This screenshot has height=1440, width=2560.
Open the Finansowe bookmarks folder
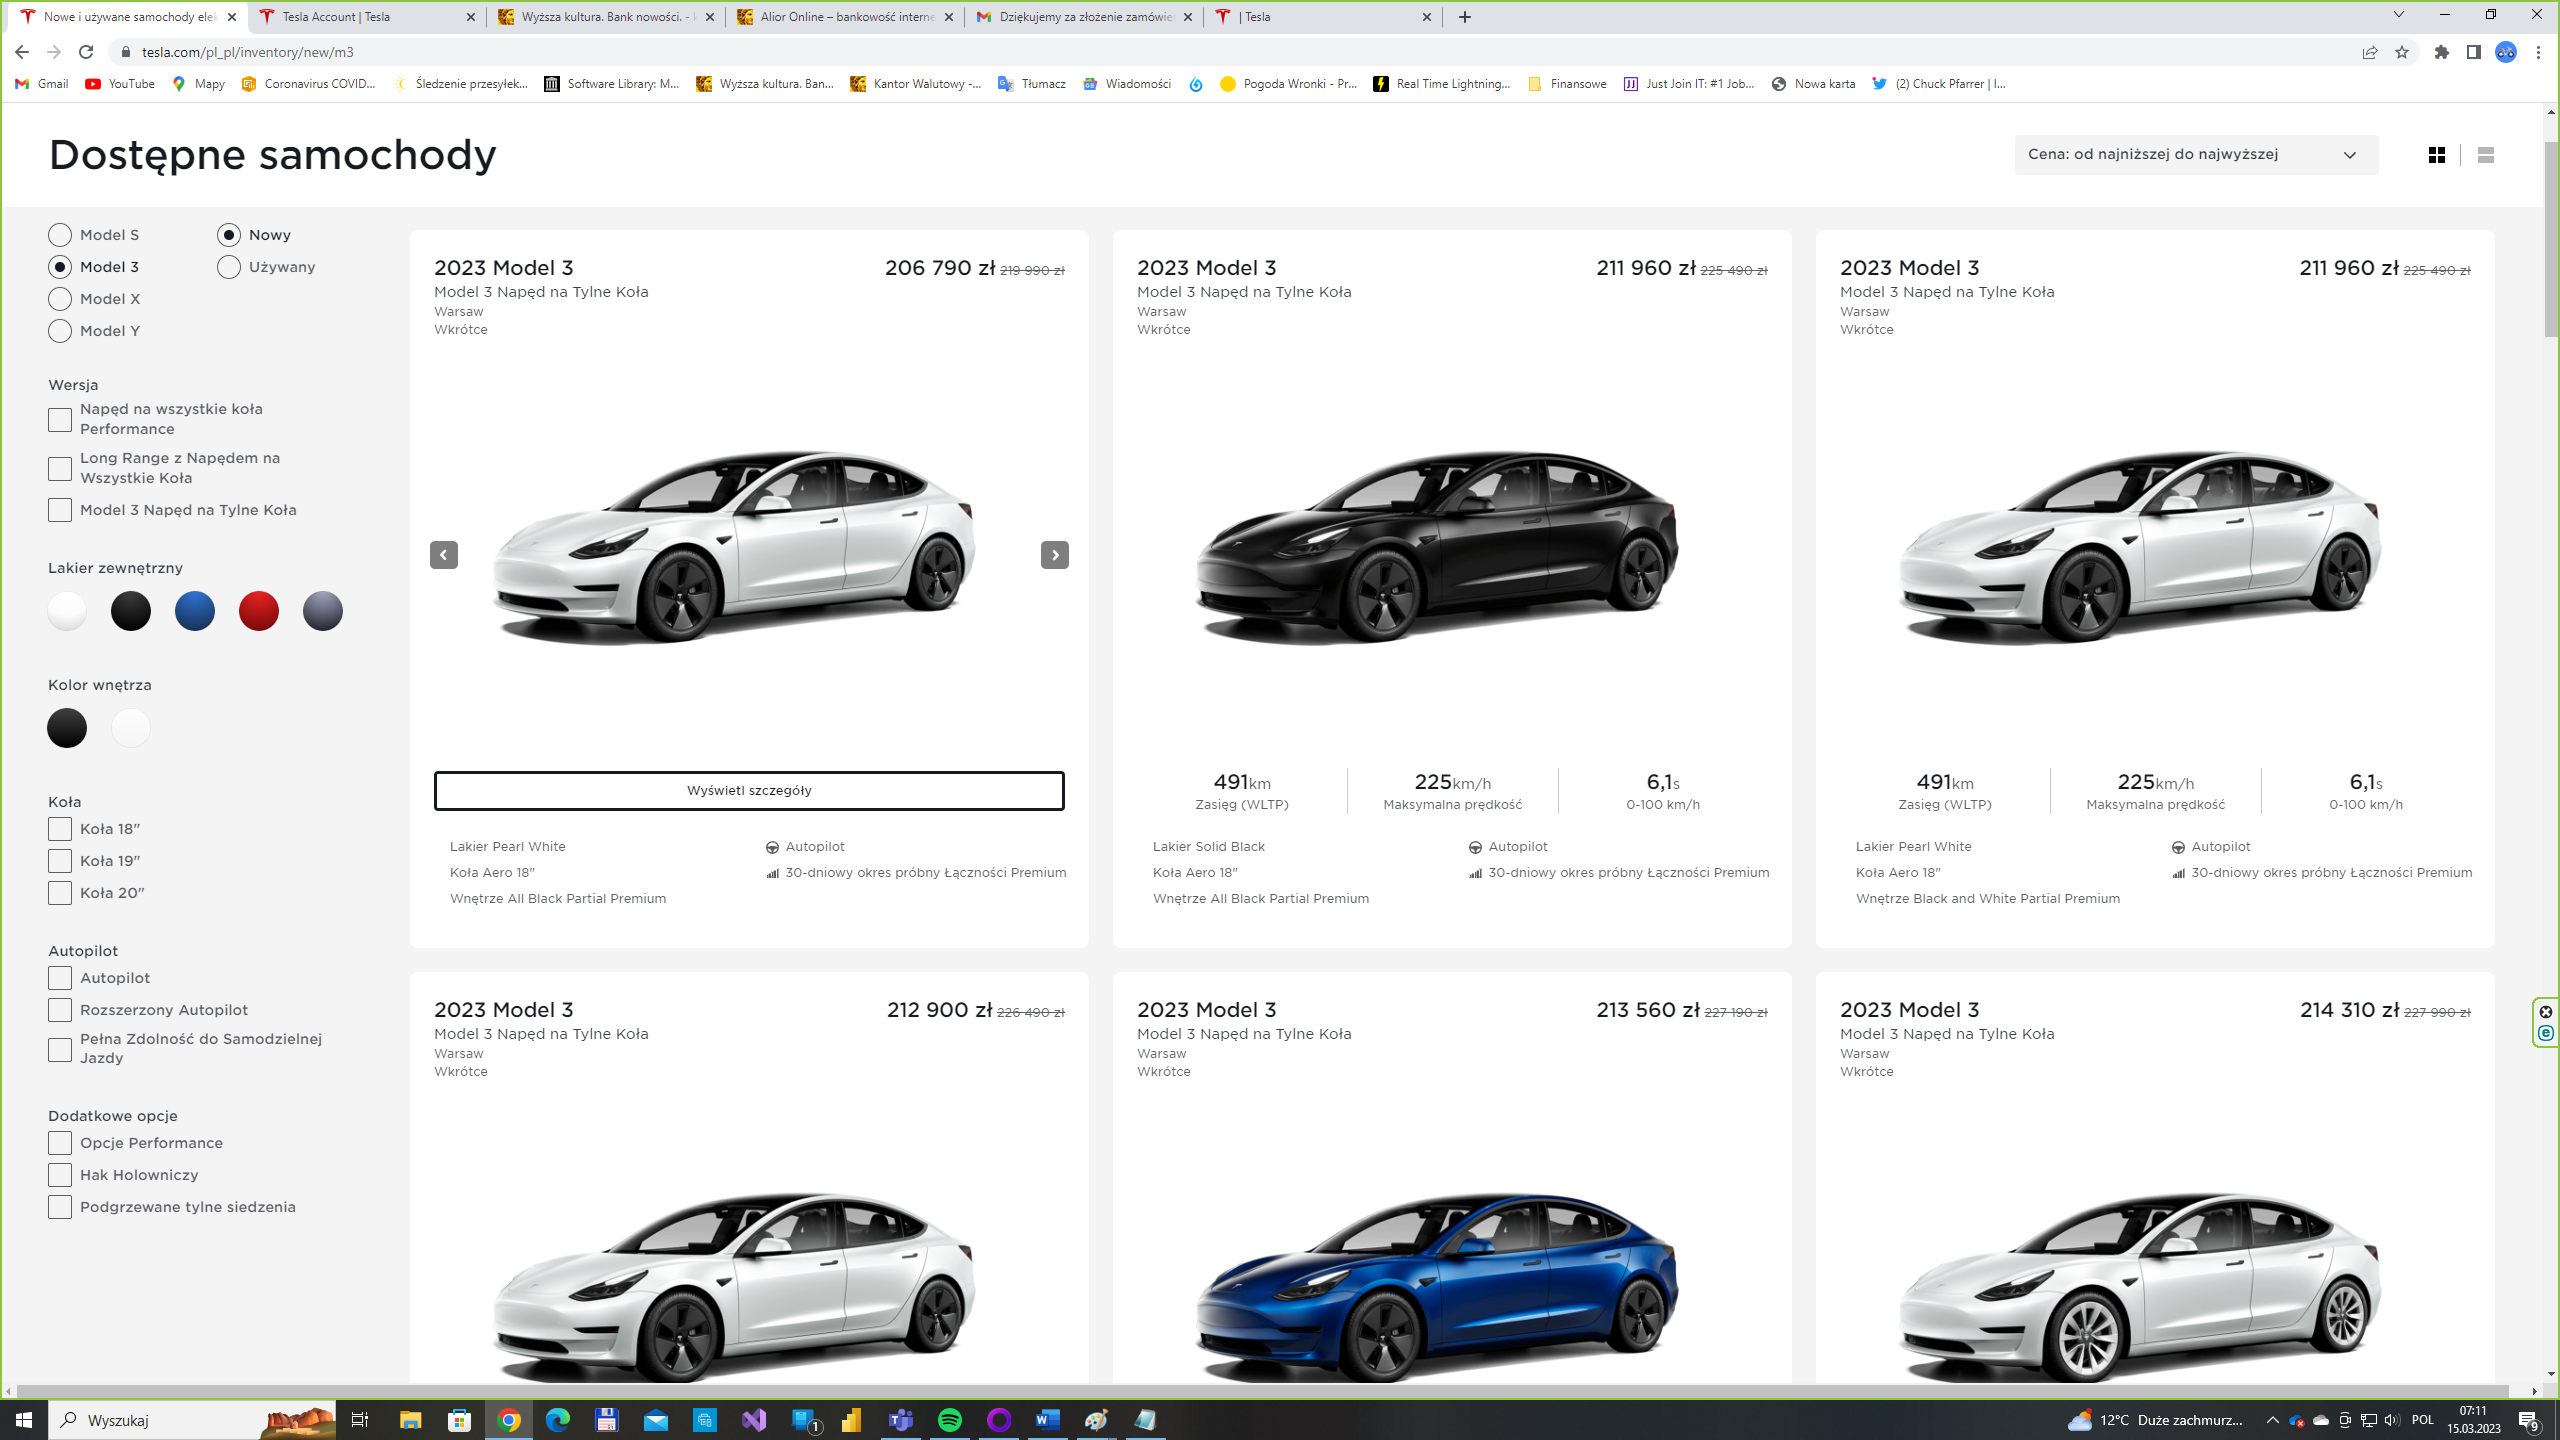[1567, 84]
